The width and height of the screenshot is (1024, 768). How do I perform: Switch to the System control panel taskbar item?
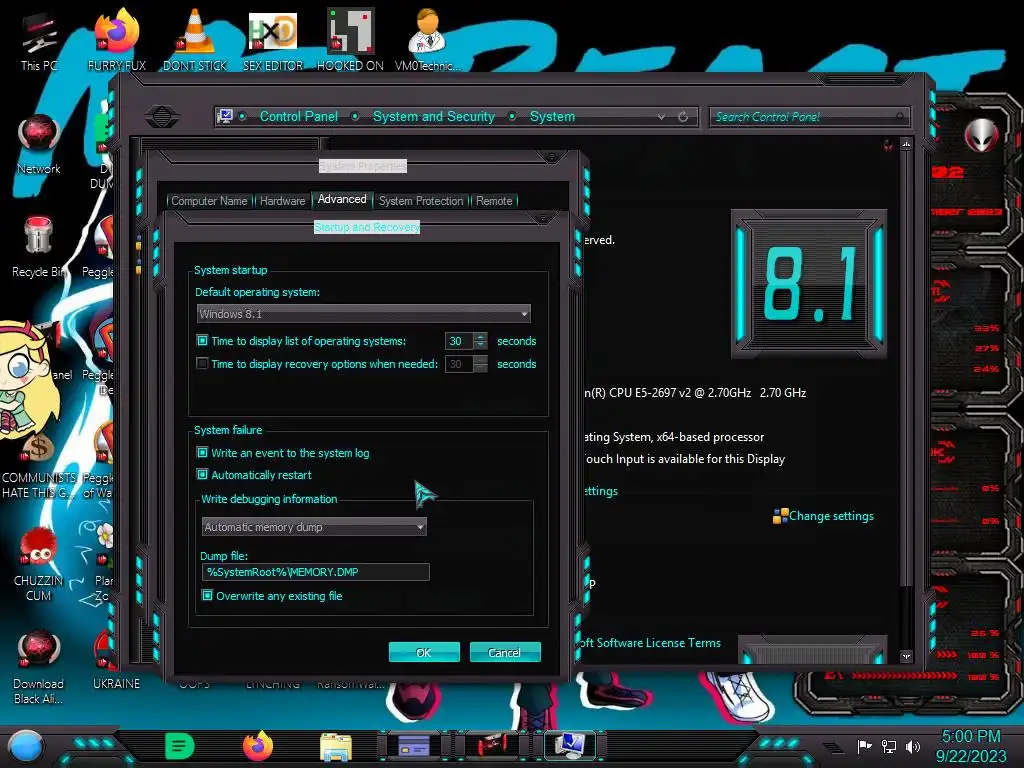tap(570, 746)
